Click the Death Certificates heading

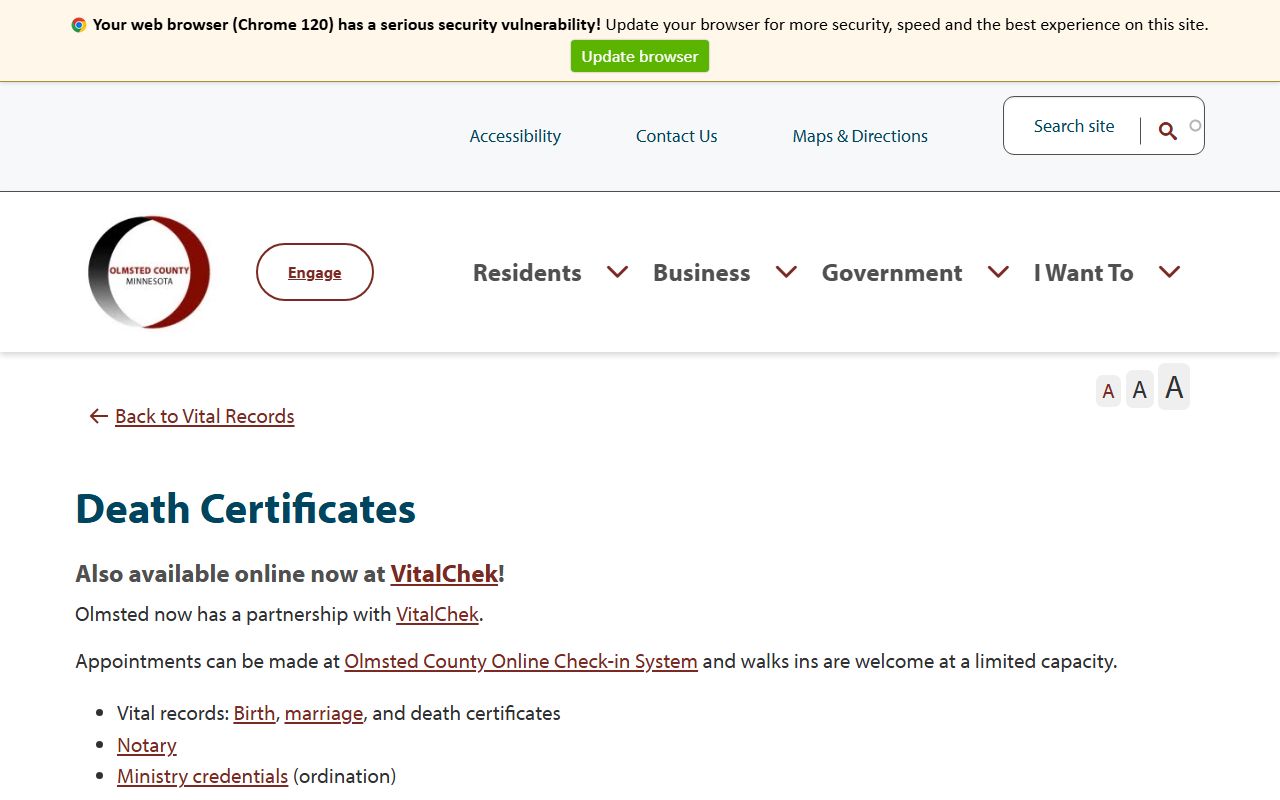pyautogui.click(x=246, y=508)
